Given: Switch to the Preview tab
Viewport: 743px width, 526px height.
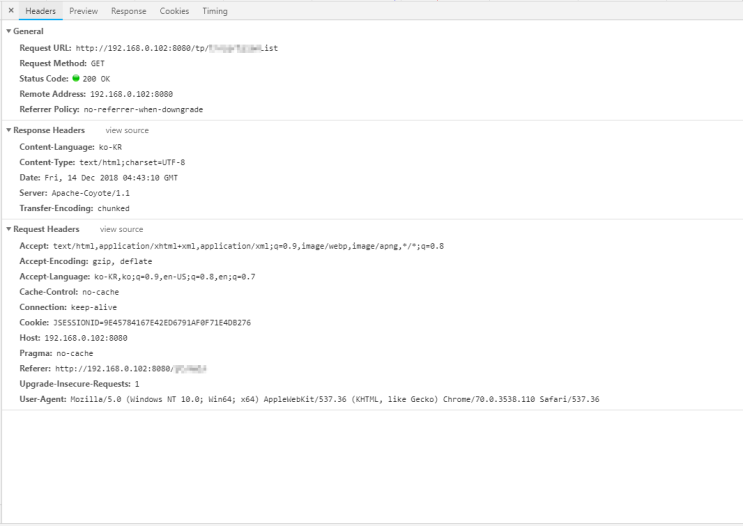Looking at the screenshot, I should click(x=83, y=11).
